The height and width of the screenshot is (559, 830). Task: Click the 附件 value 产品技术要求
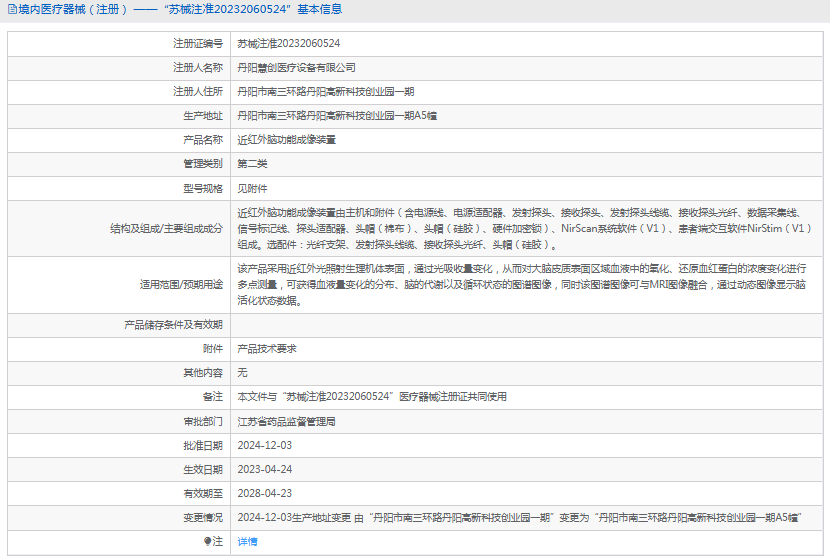coord(267,349)
